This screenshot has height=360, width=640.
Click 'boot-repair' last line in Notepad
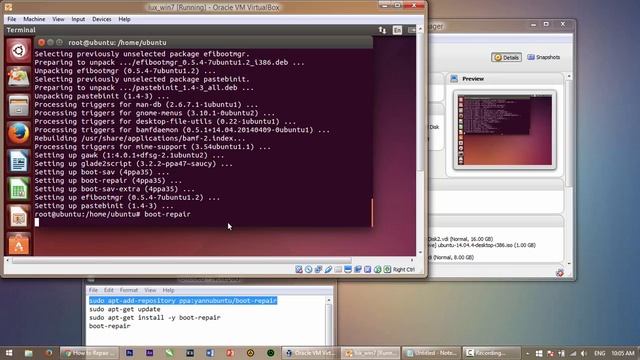coord(110,326)
